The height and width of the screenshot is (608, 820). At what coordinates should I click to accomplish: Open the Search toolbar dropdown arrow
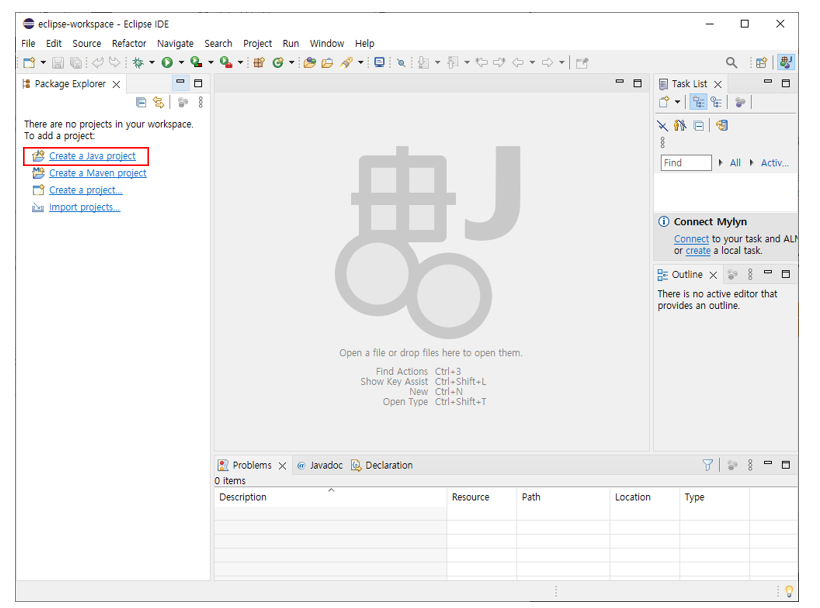pyautogui.click(x=360, y=63)
